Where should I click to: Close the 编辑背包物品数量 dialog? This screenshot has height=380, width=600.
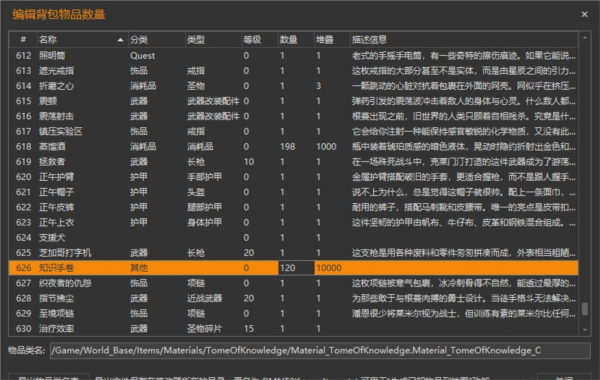click(x=584, y=15)
